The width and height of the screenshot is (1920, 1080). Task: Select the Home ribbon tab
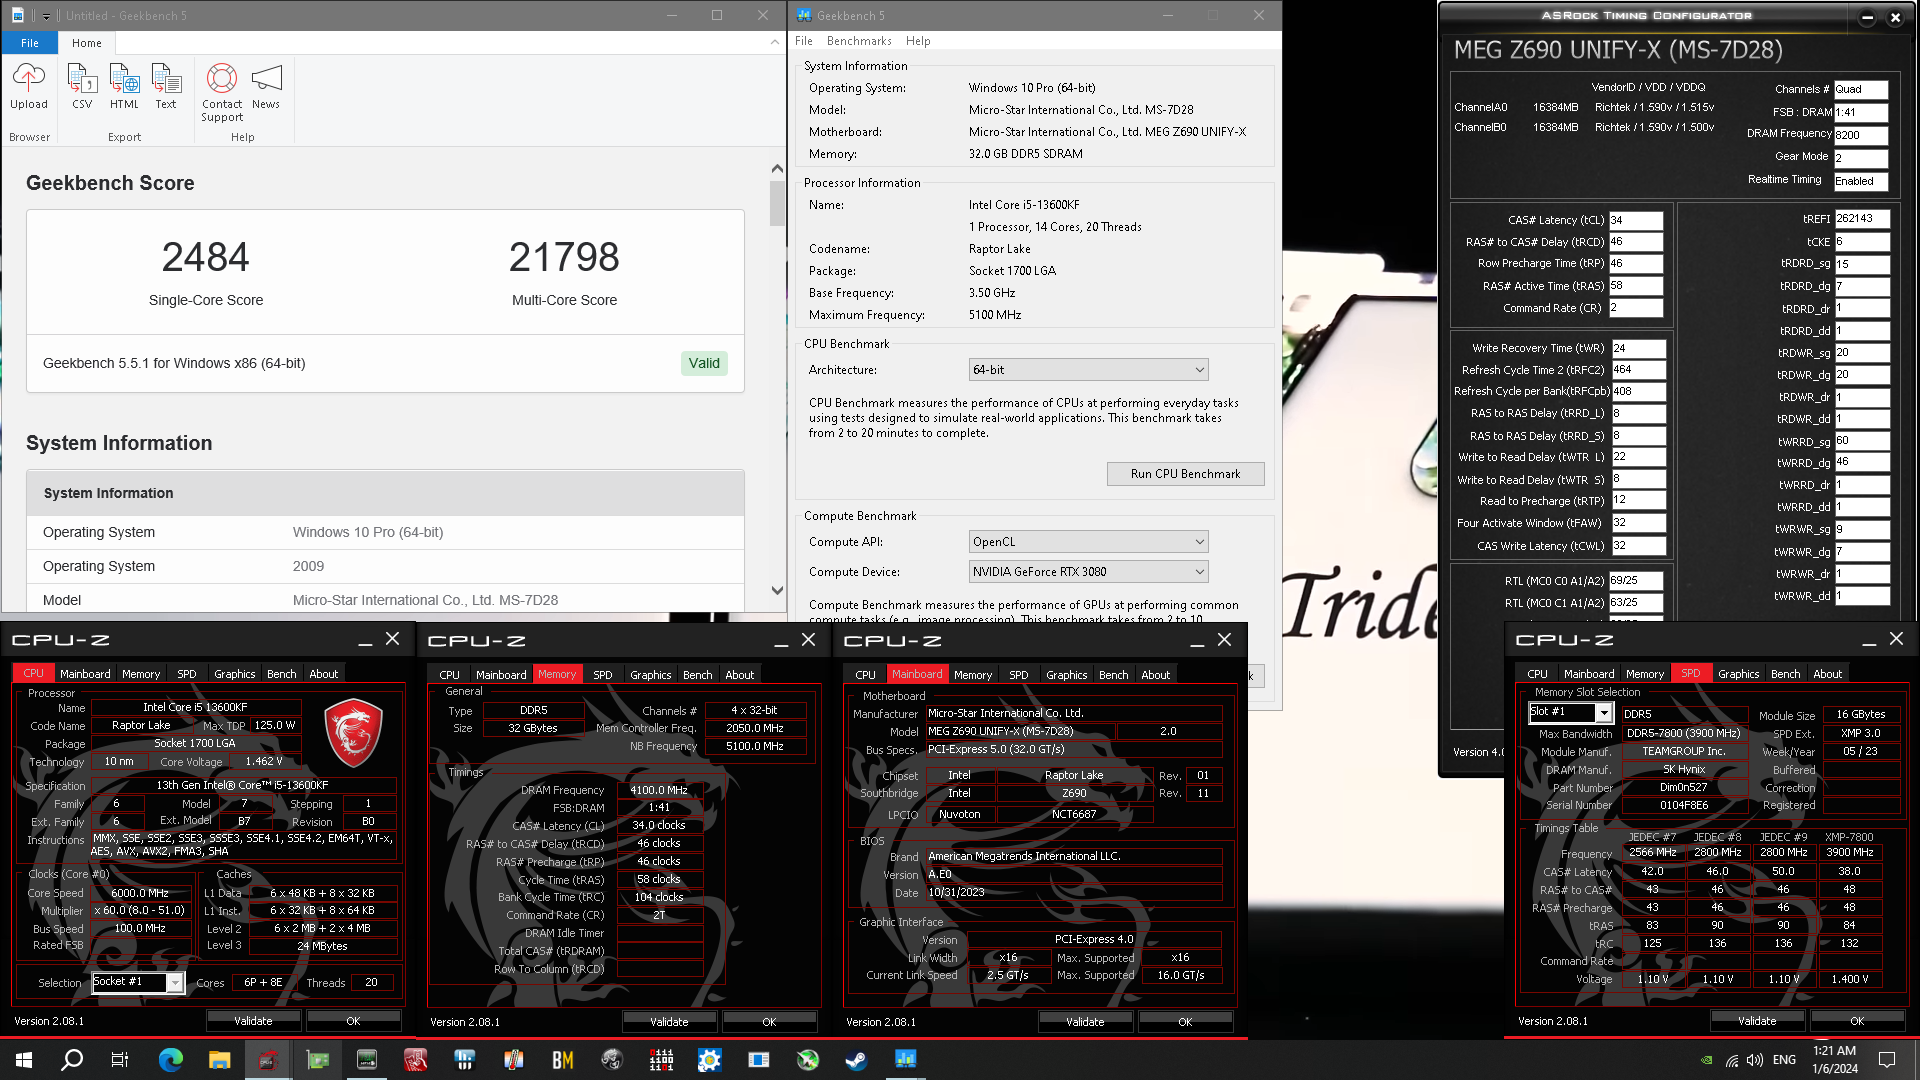pyautogui.click(x=87, y=43)
